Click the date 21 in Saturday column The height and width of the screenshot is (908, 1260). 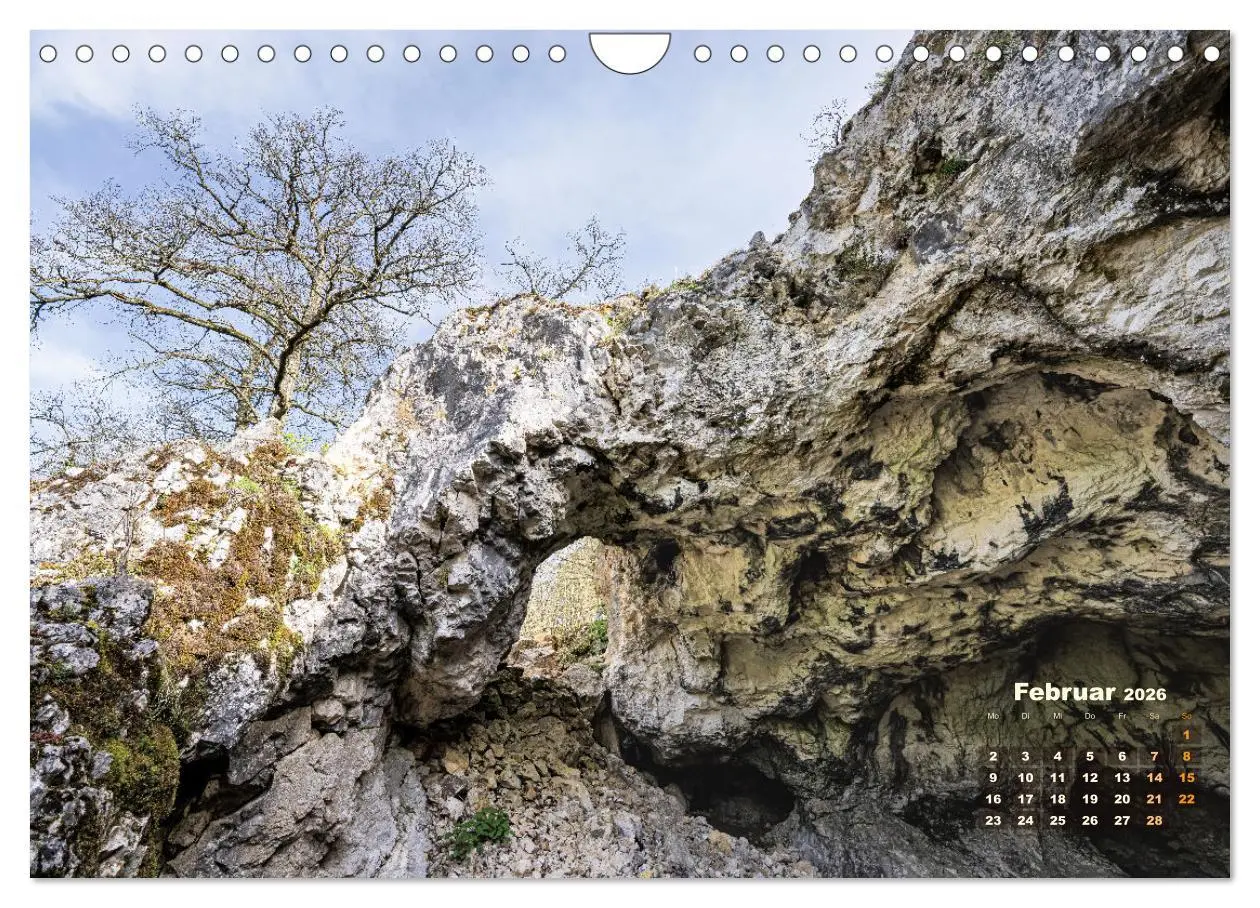pos(1154,799)
